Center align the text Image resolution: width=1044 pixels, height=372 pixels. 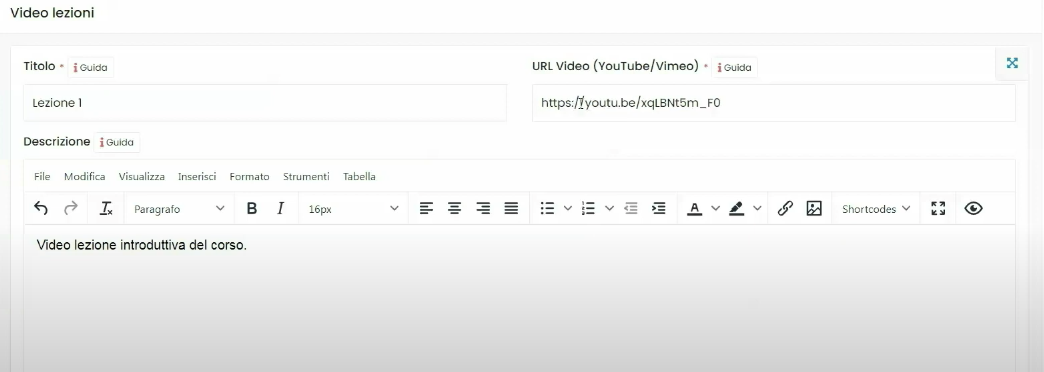(x=455, y=209)
